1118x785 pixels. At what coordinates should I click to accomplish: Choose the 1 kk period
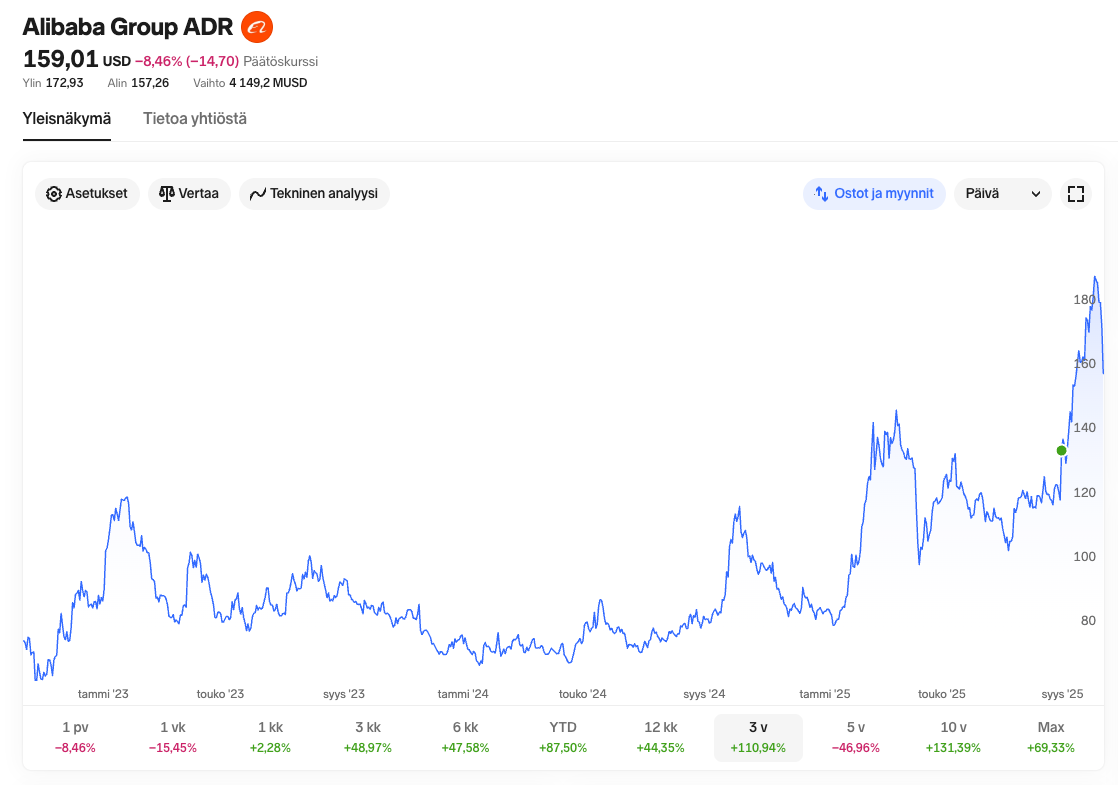point(270,737)
